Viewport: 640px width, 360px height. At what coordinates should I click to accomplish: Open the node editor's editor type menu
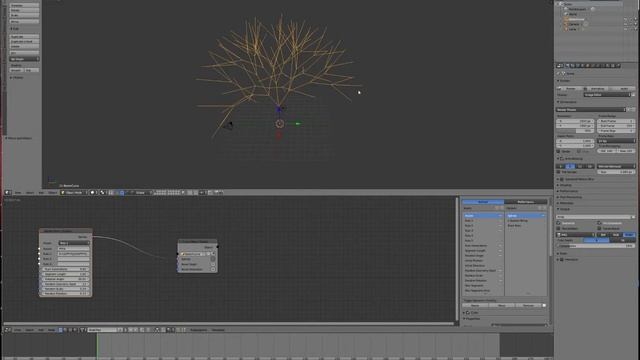click(8, 330)
